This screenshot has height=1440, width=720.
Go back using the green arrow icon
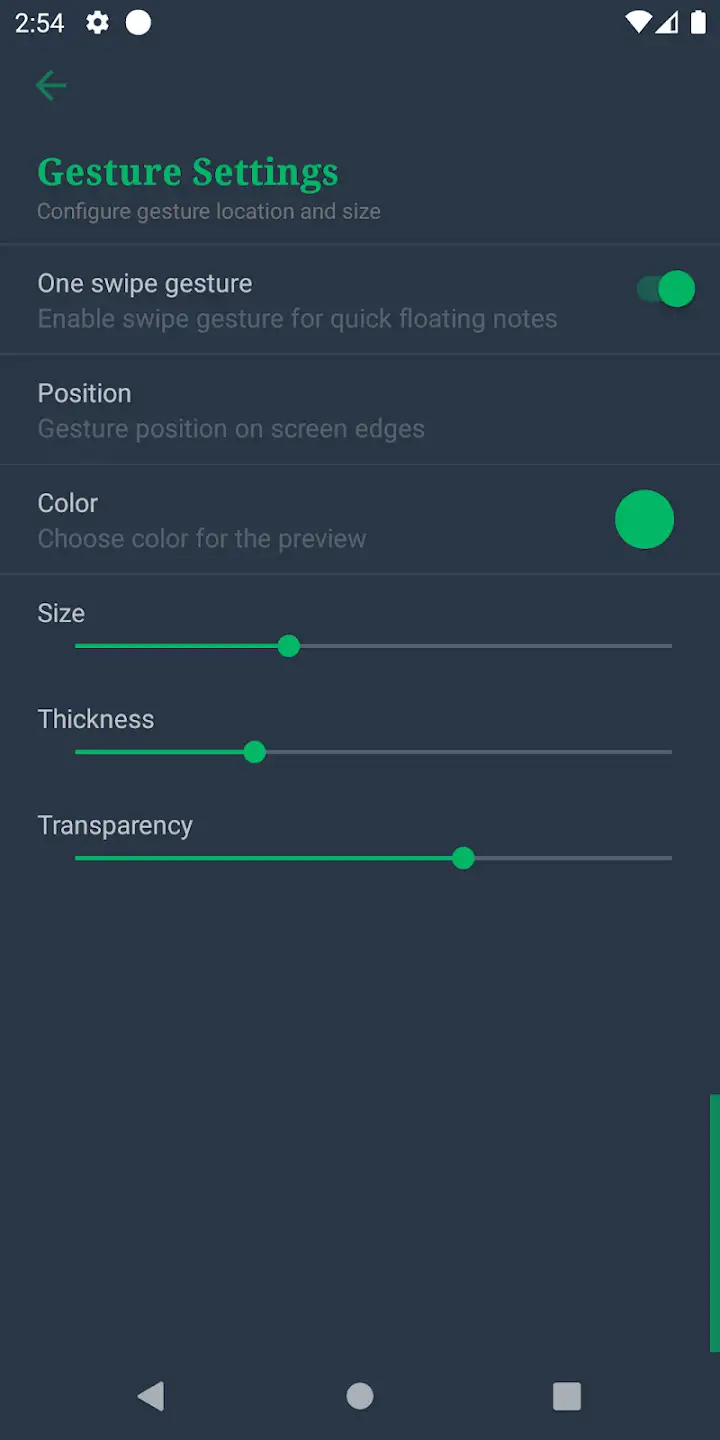(50, 86)
